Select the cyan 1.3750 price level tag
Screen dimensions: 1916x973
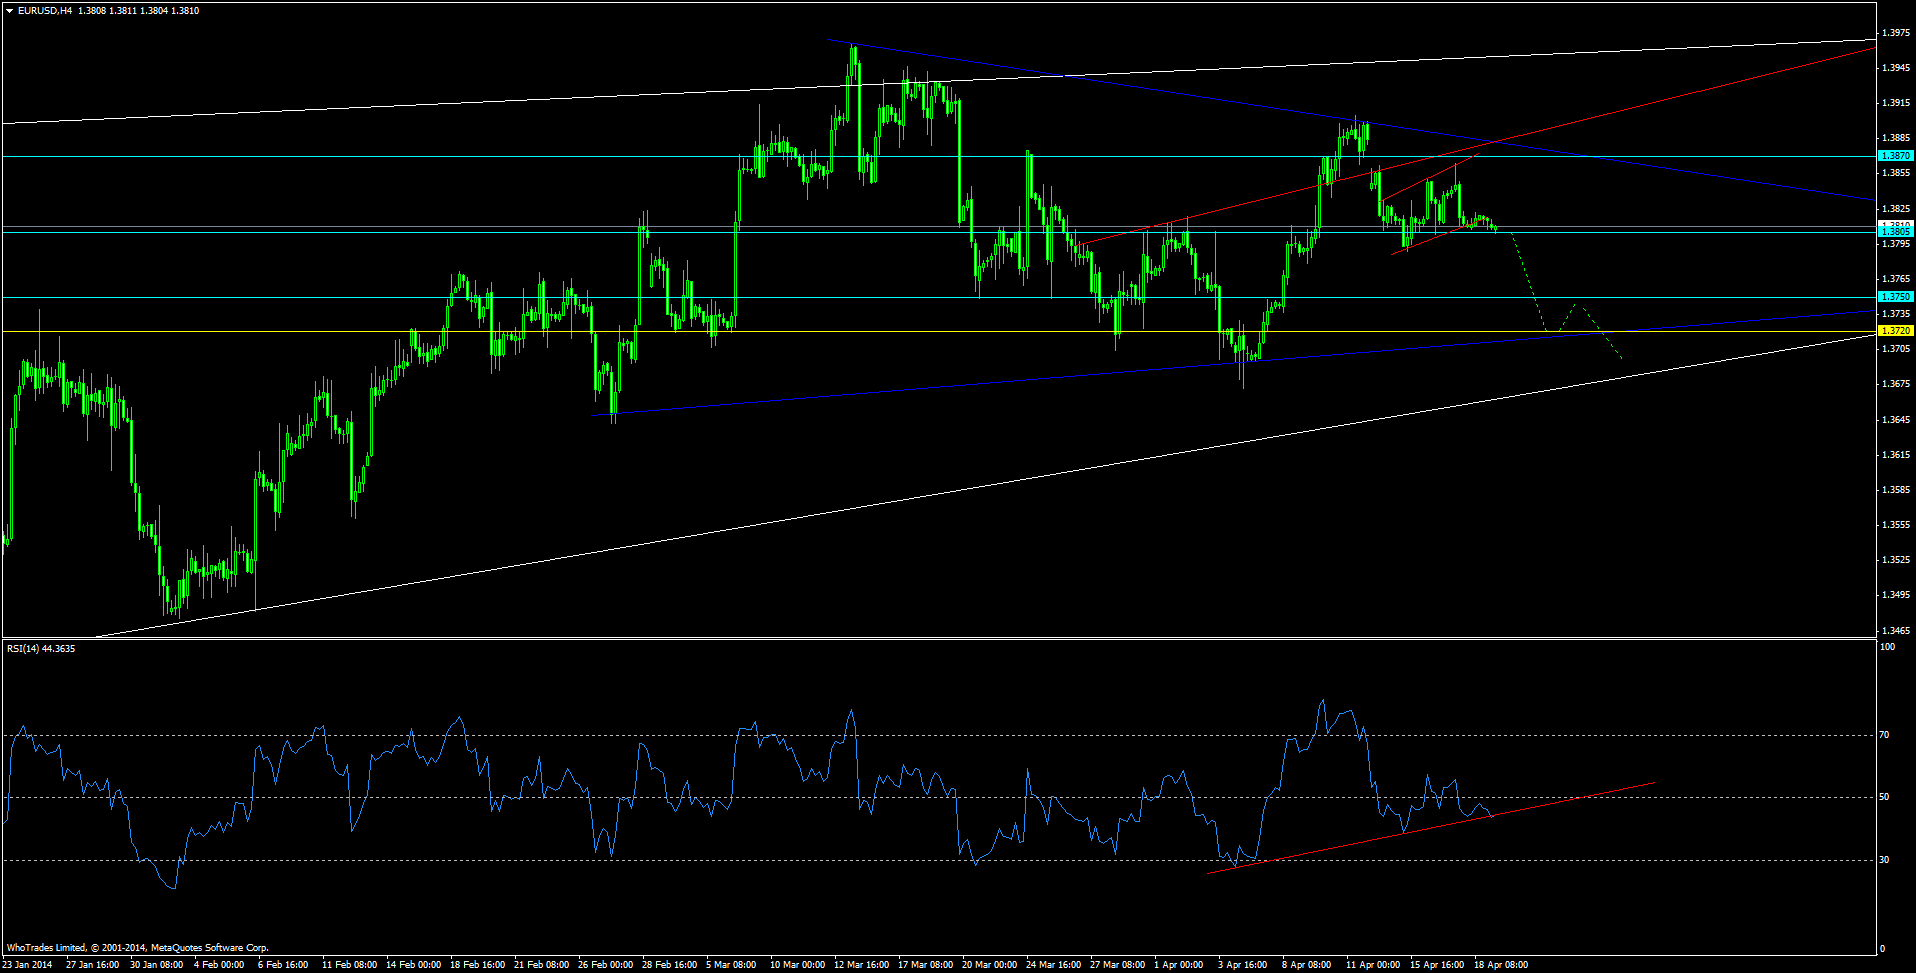(x=1895, y=297)
